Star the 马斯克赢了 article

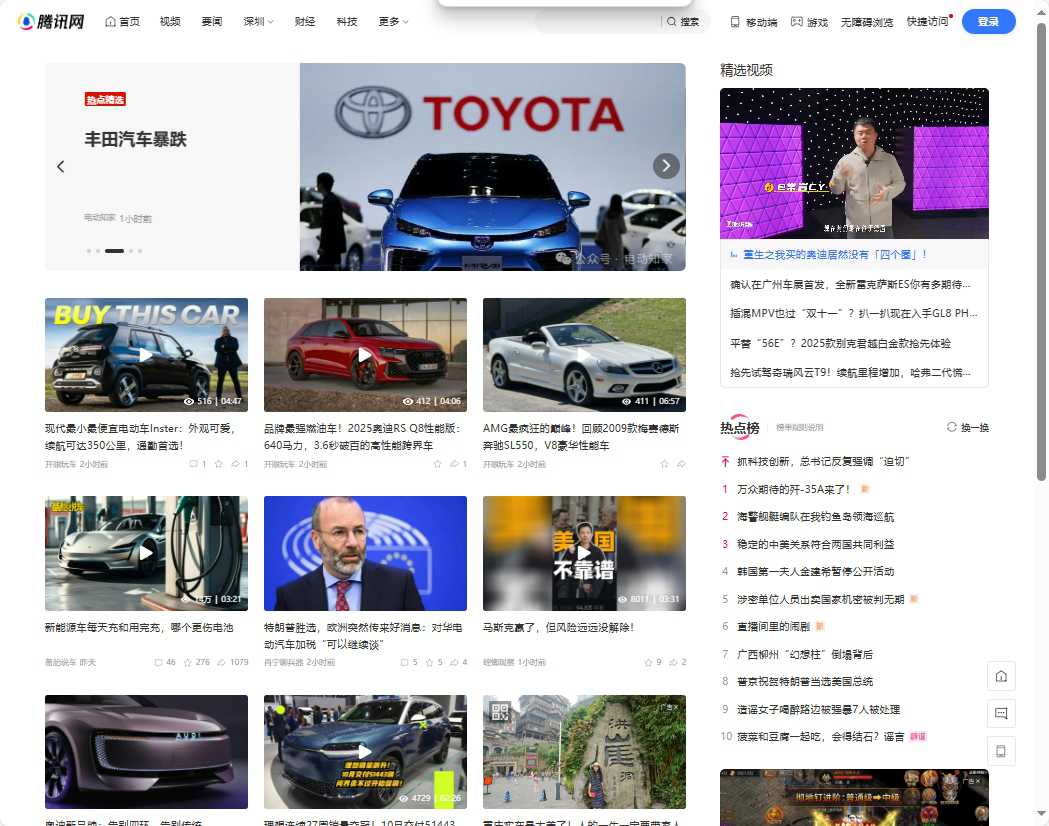(x=648, y=662)
